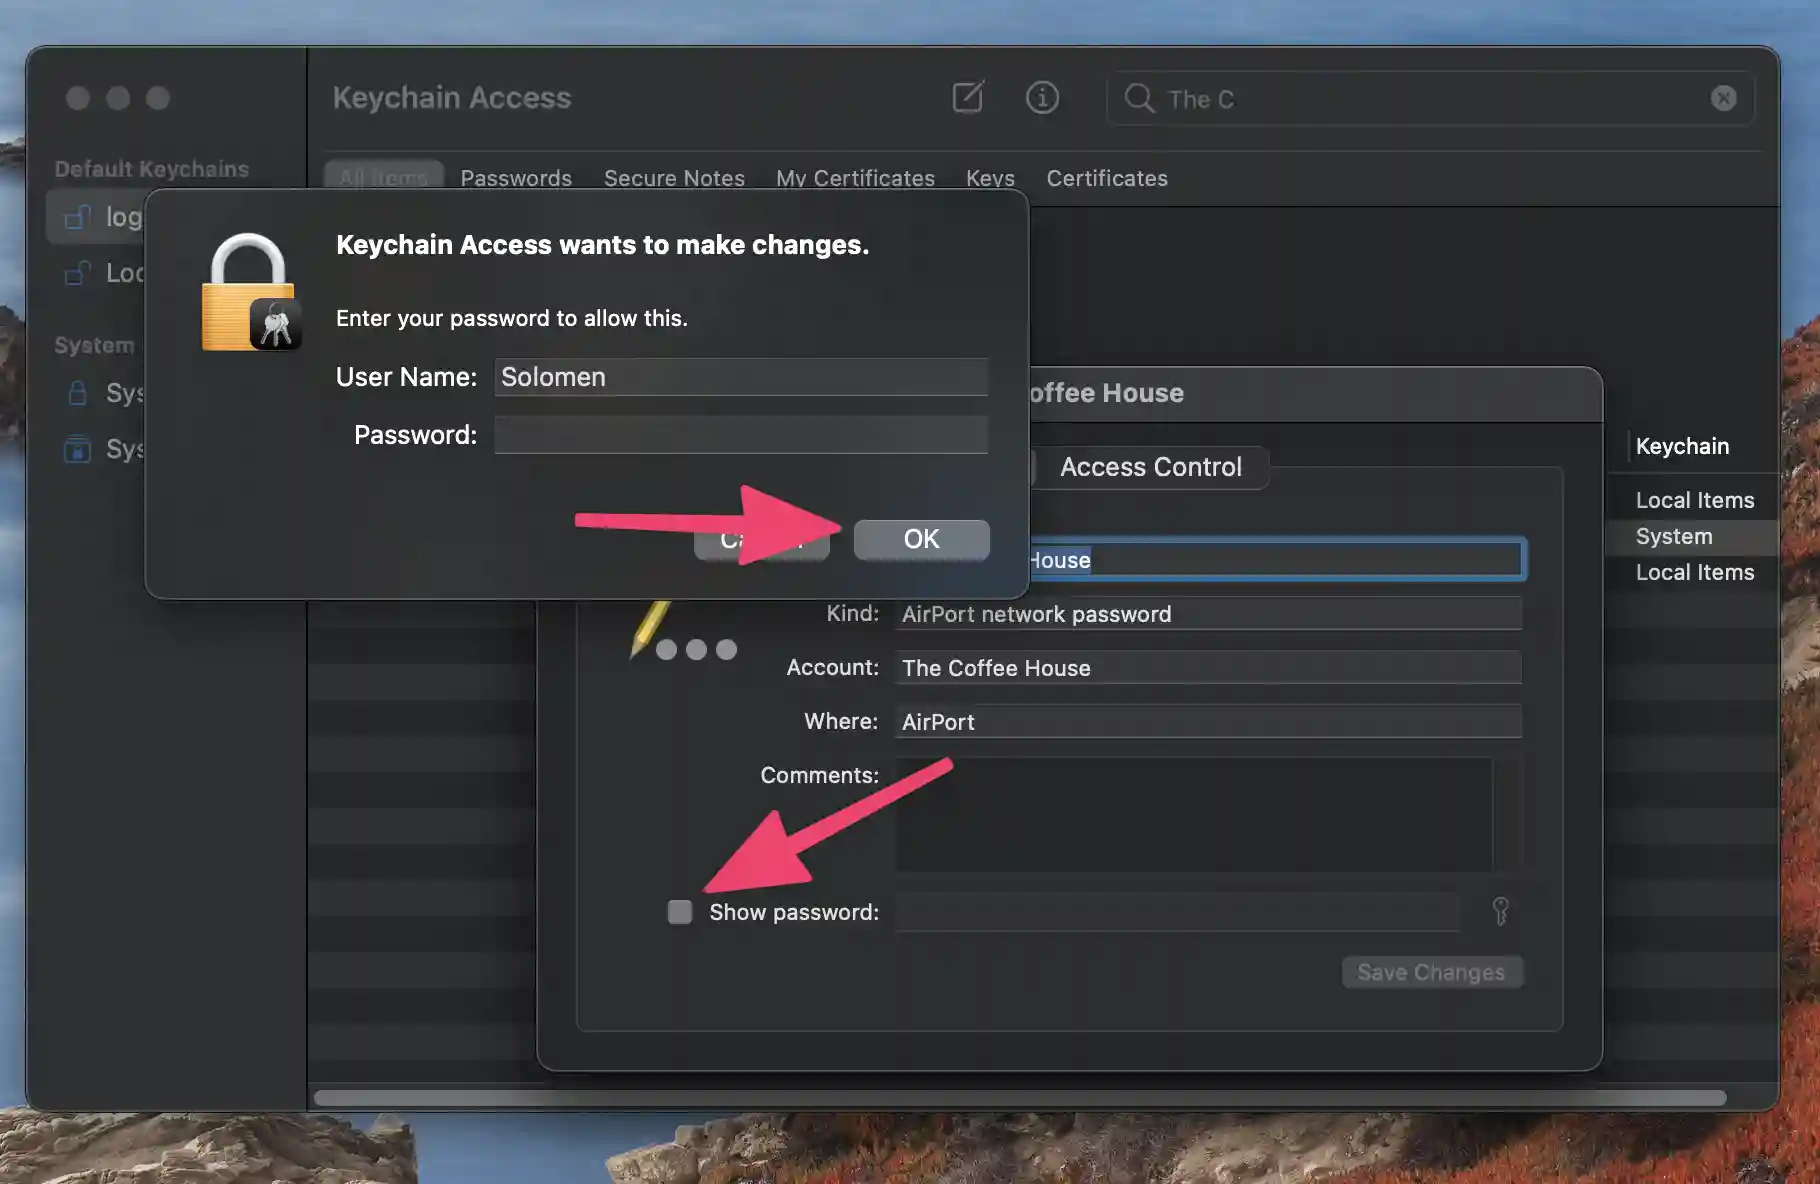Click OK in the password dialog
1820x1184 pixels.
click(x=921, y=539)
